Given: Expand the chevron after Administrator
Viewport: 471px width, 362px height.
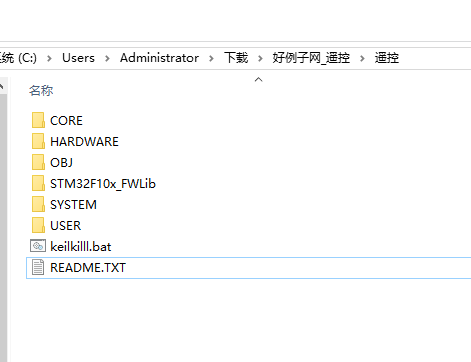Looking at the screenshot, I should (211, 58).
